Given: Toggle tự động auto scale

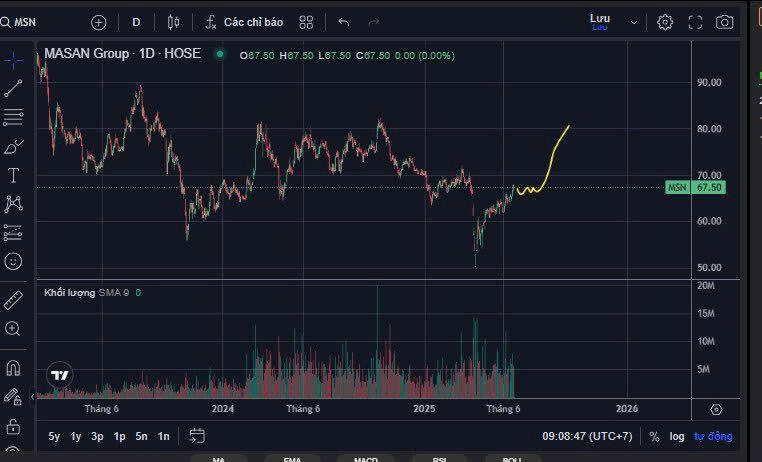Looking at the screenshot, I should point(713,436).
